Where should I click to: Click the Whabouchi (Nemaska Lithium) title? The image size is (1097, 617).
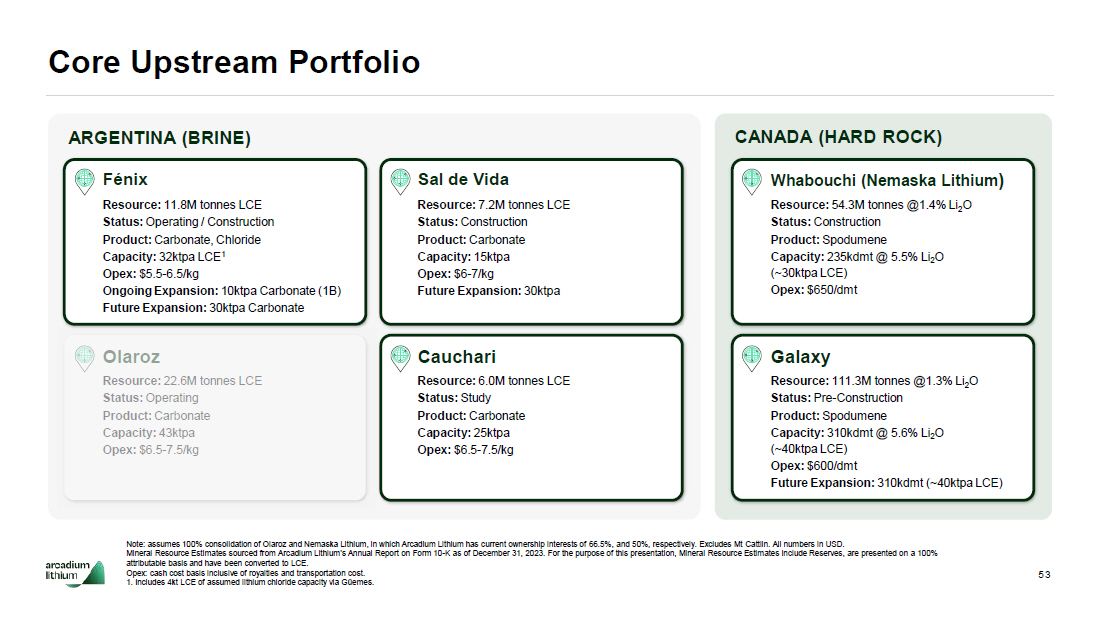point(887,180)
